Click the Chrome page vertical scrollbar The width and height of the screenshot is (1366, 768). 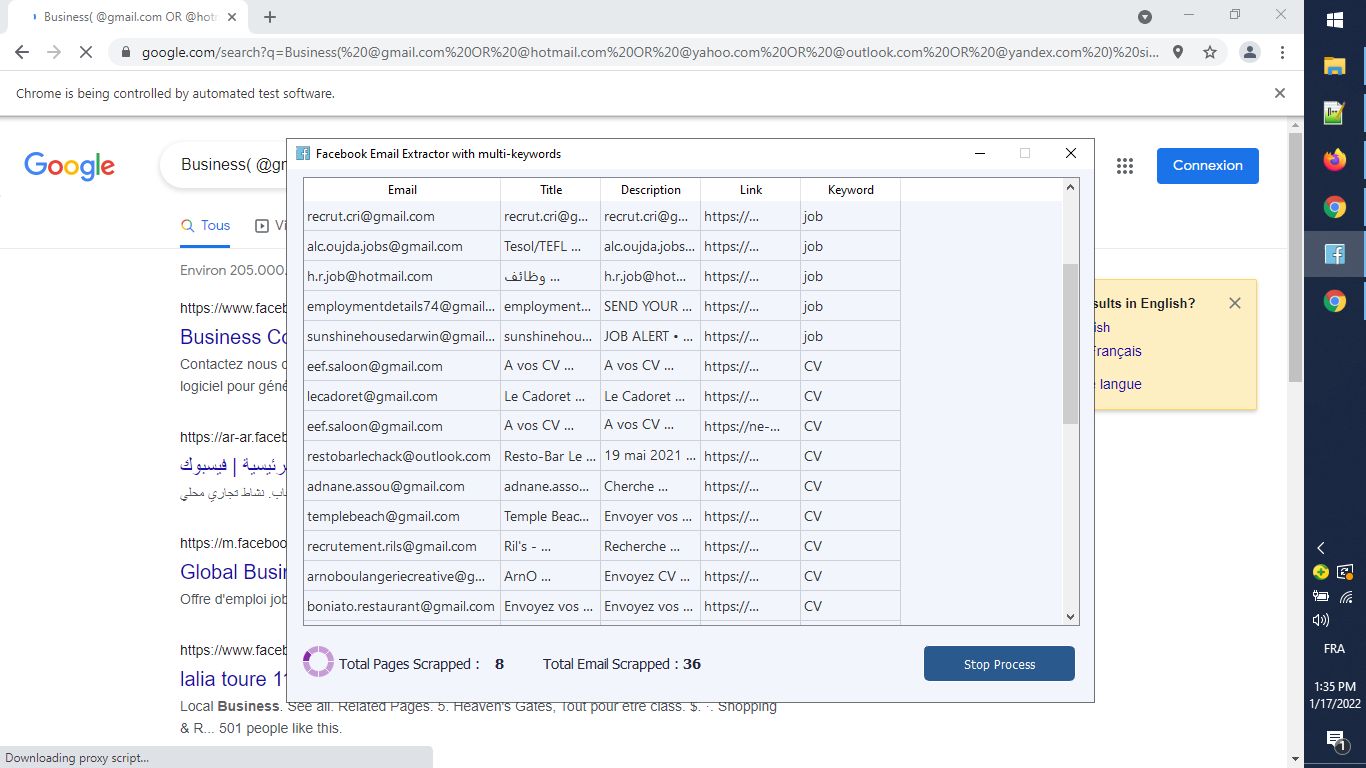[x=1296, y=256]
